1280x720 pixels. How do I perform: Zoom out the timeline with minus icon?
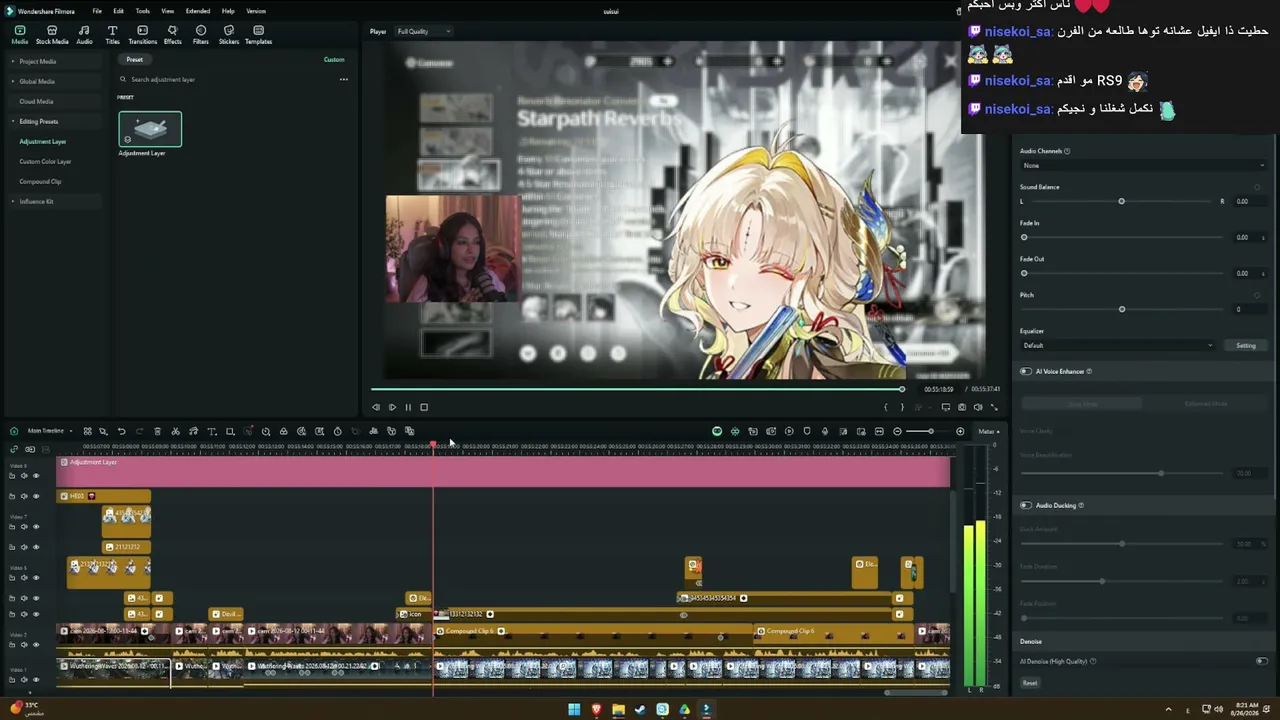897,431
